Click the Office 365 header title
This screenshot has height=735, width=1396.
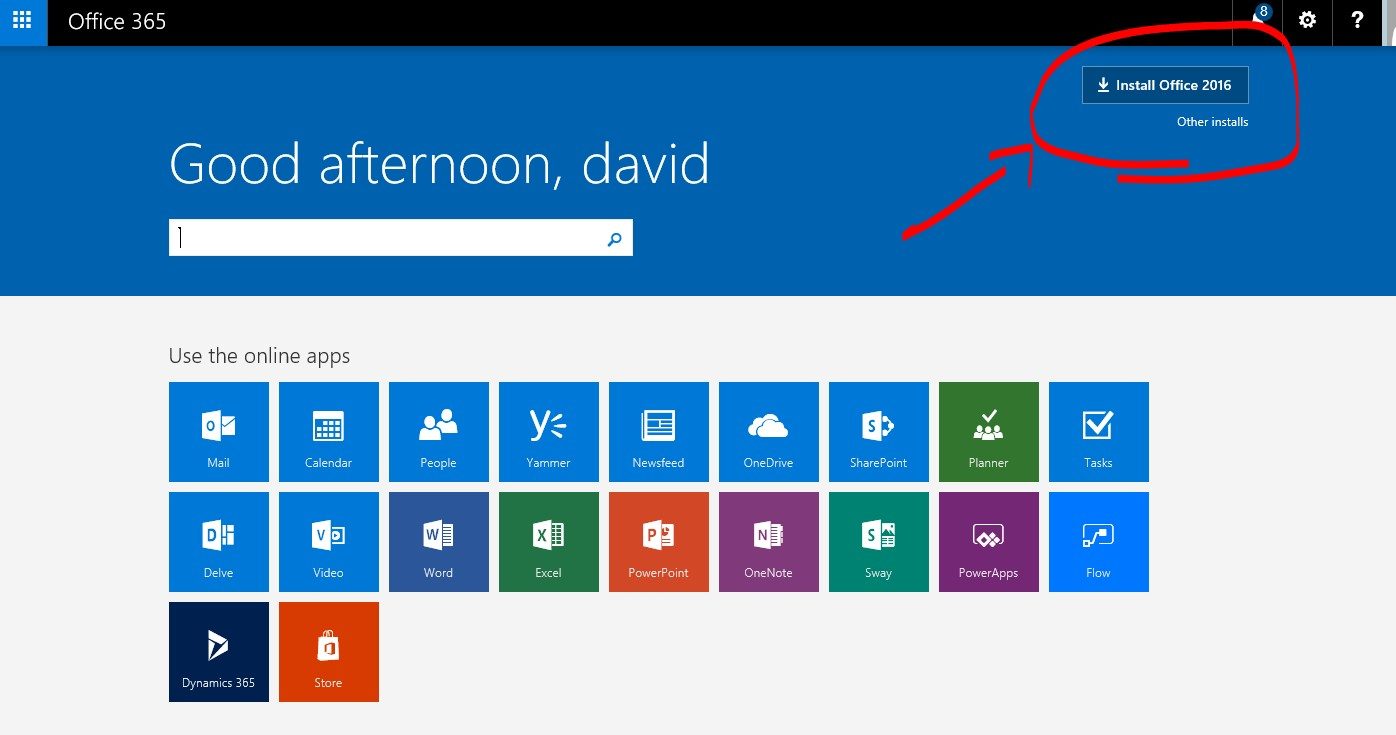tap(117, 21)
